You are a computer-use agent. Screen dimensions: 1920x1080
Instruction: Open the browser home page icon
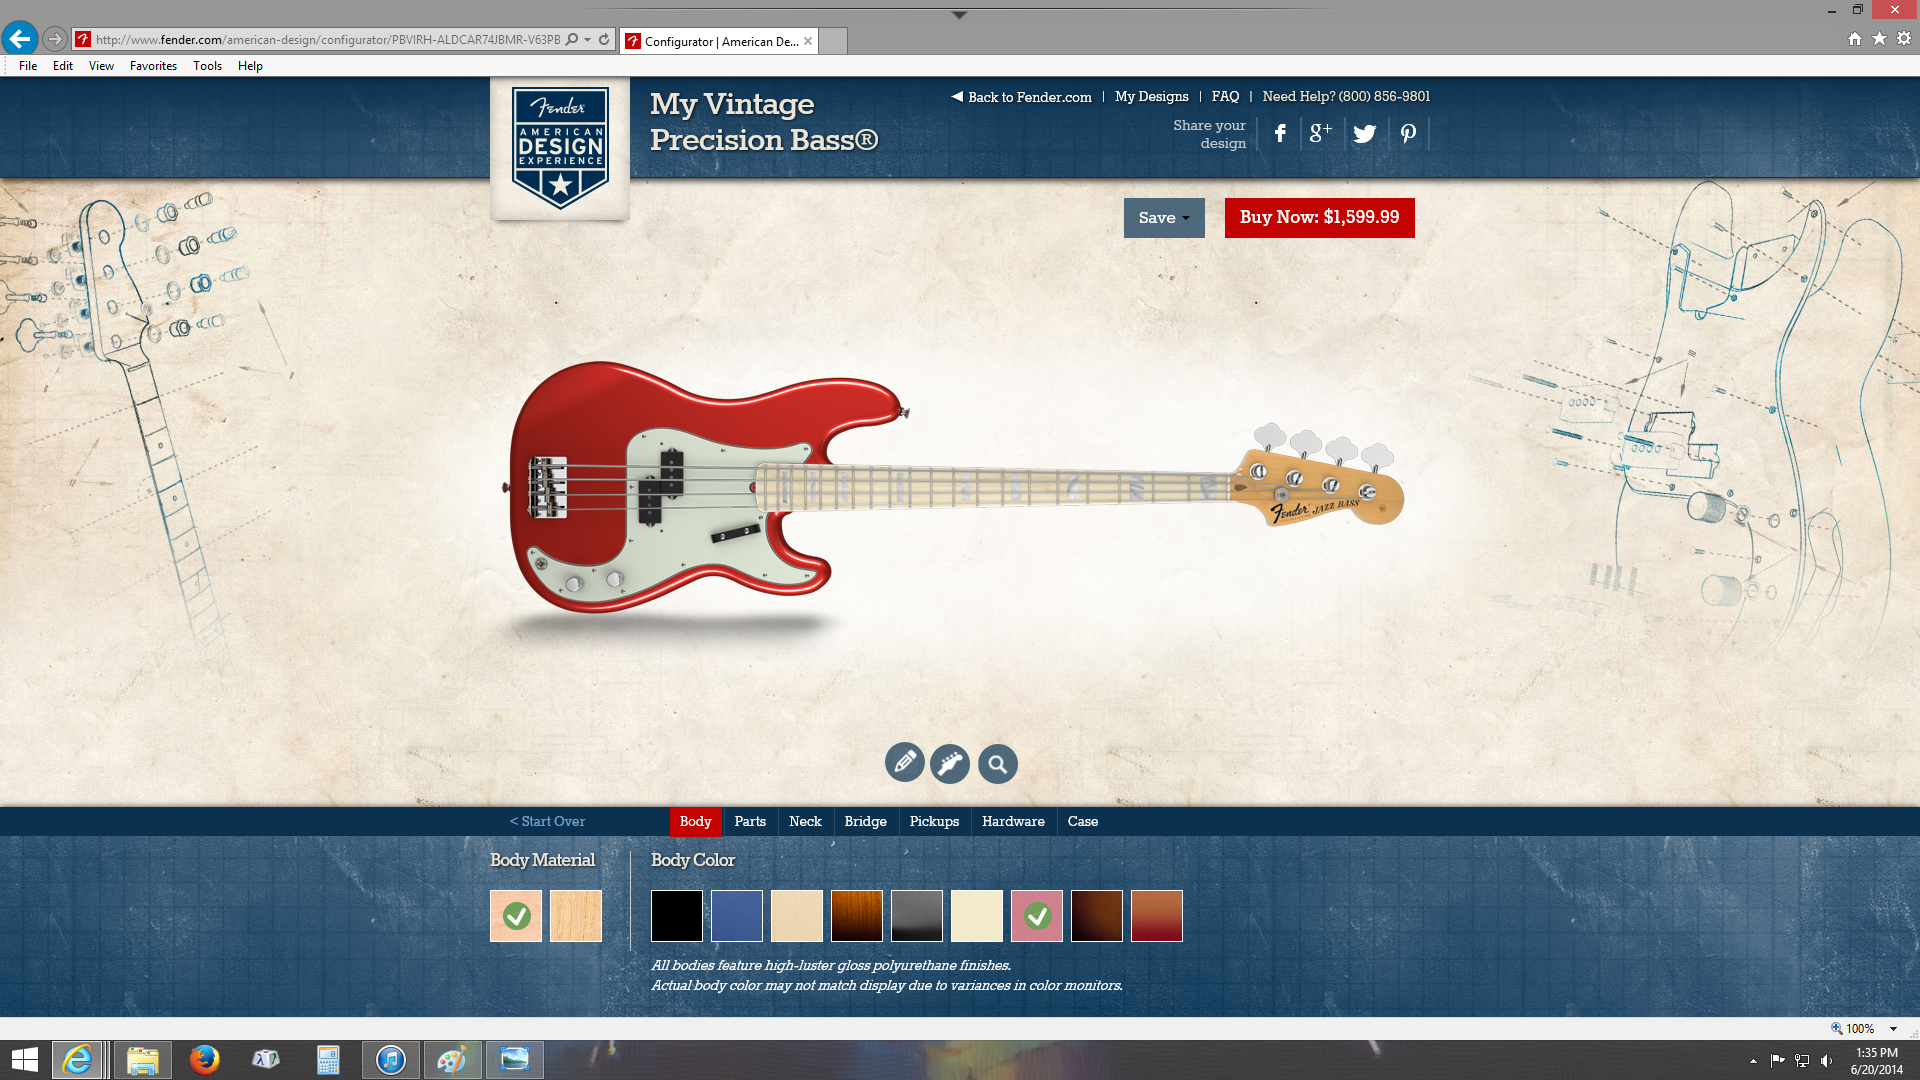pyautogui.click(x=1855, y=39)
